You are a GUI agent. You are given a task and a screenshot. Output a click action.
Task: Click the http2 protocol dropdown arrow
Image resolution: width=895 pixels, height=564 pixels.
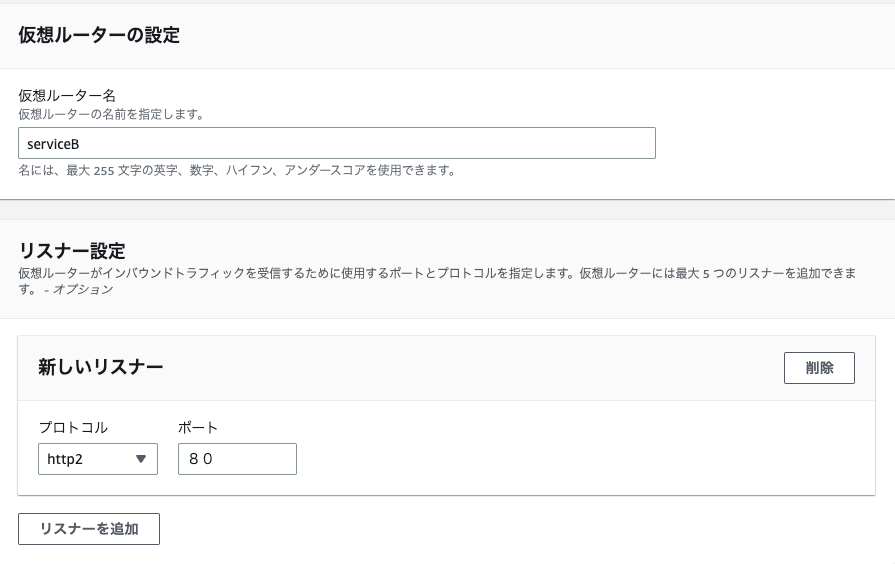(140, 459)
